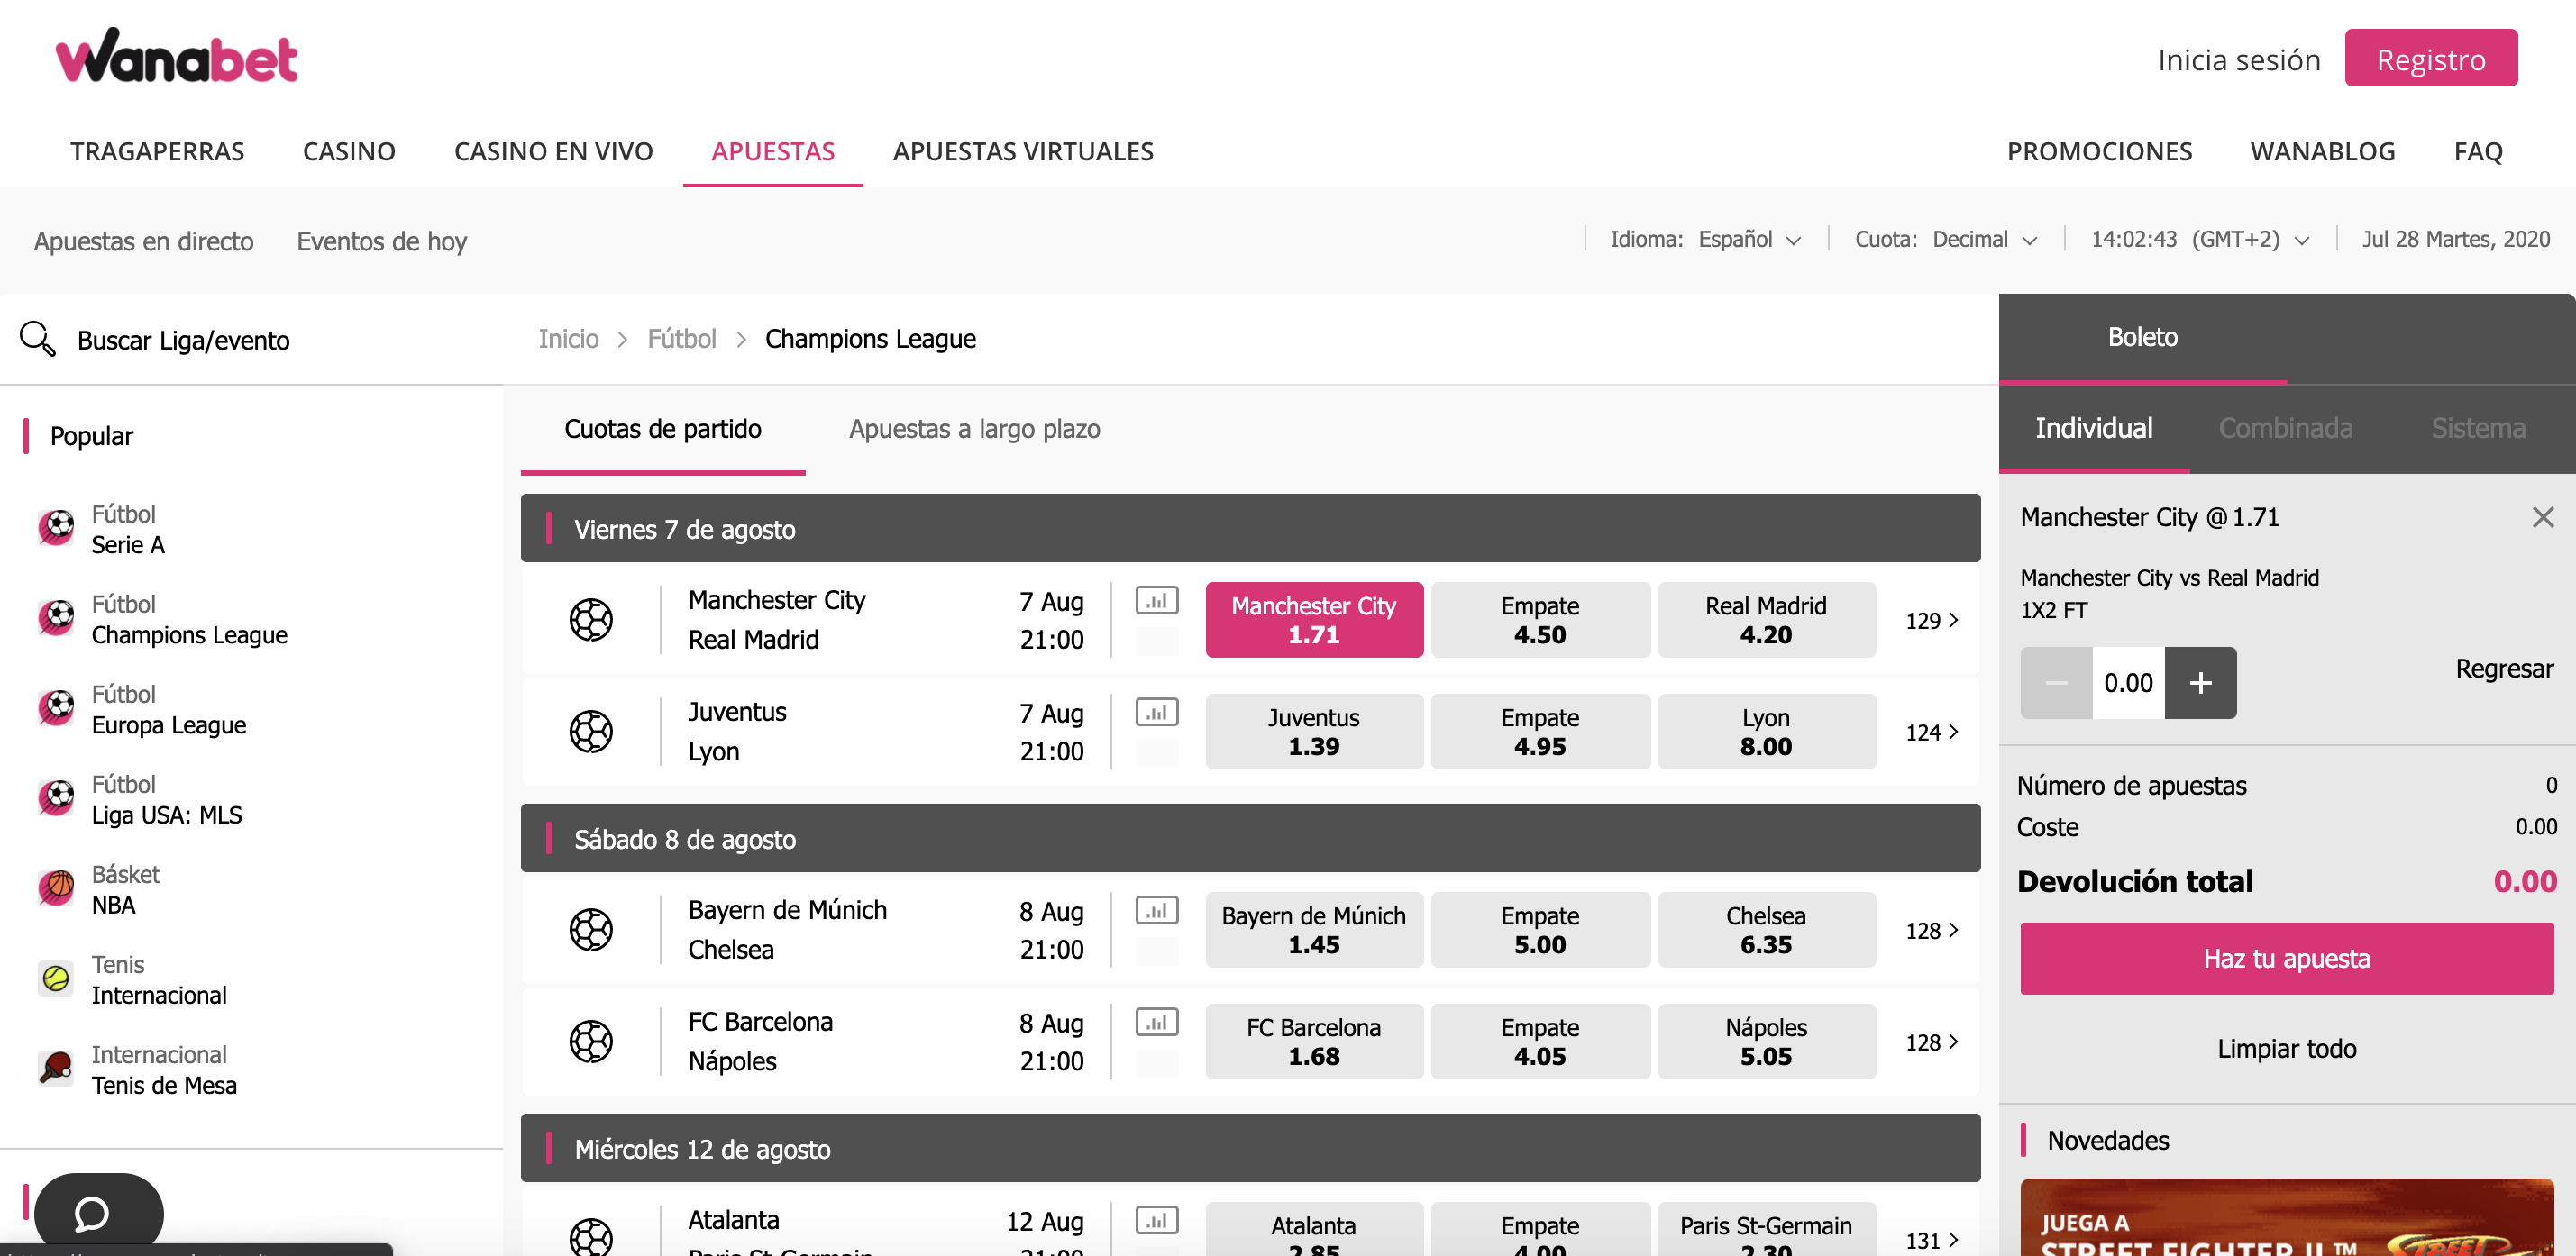Click the stake amount 0.00 field

2128,683
